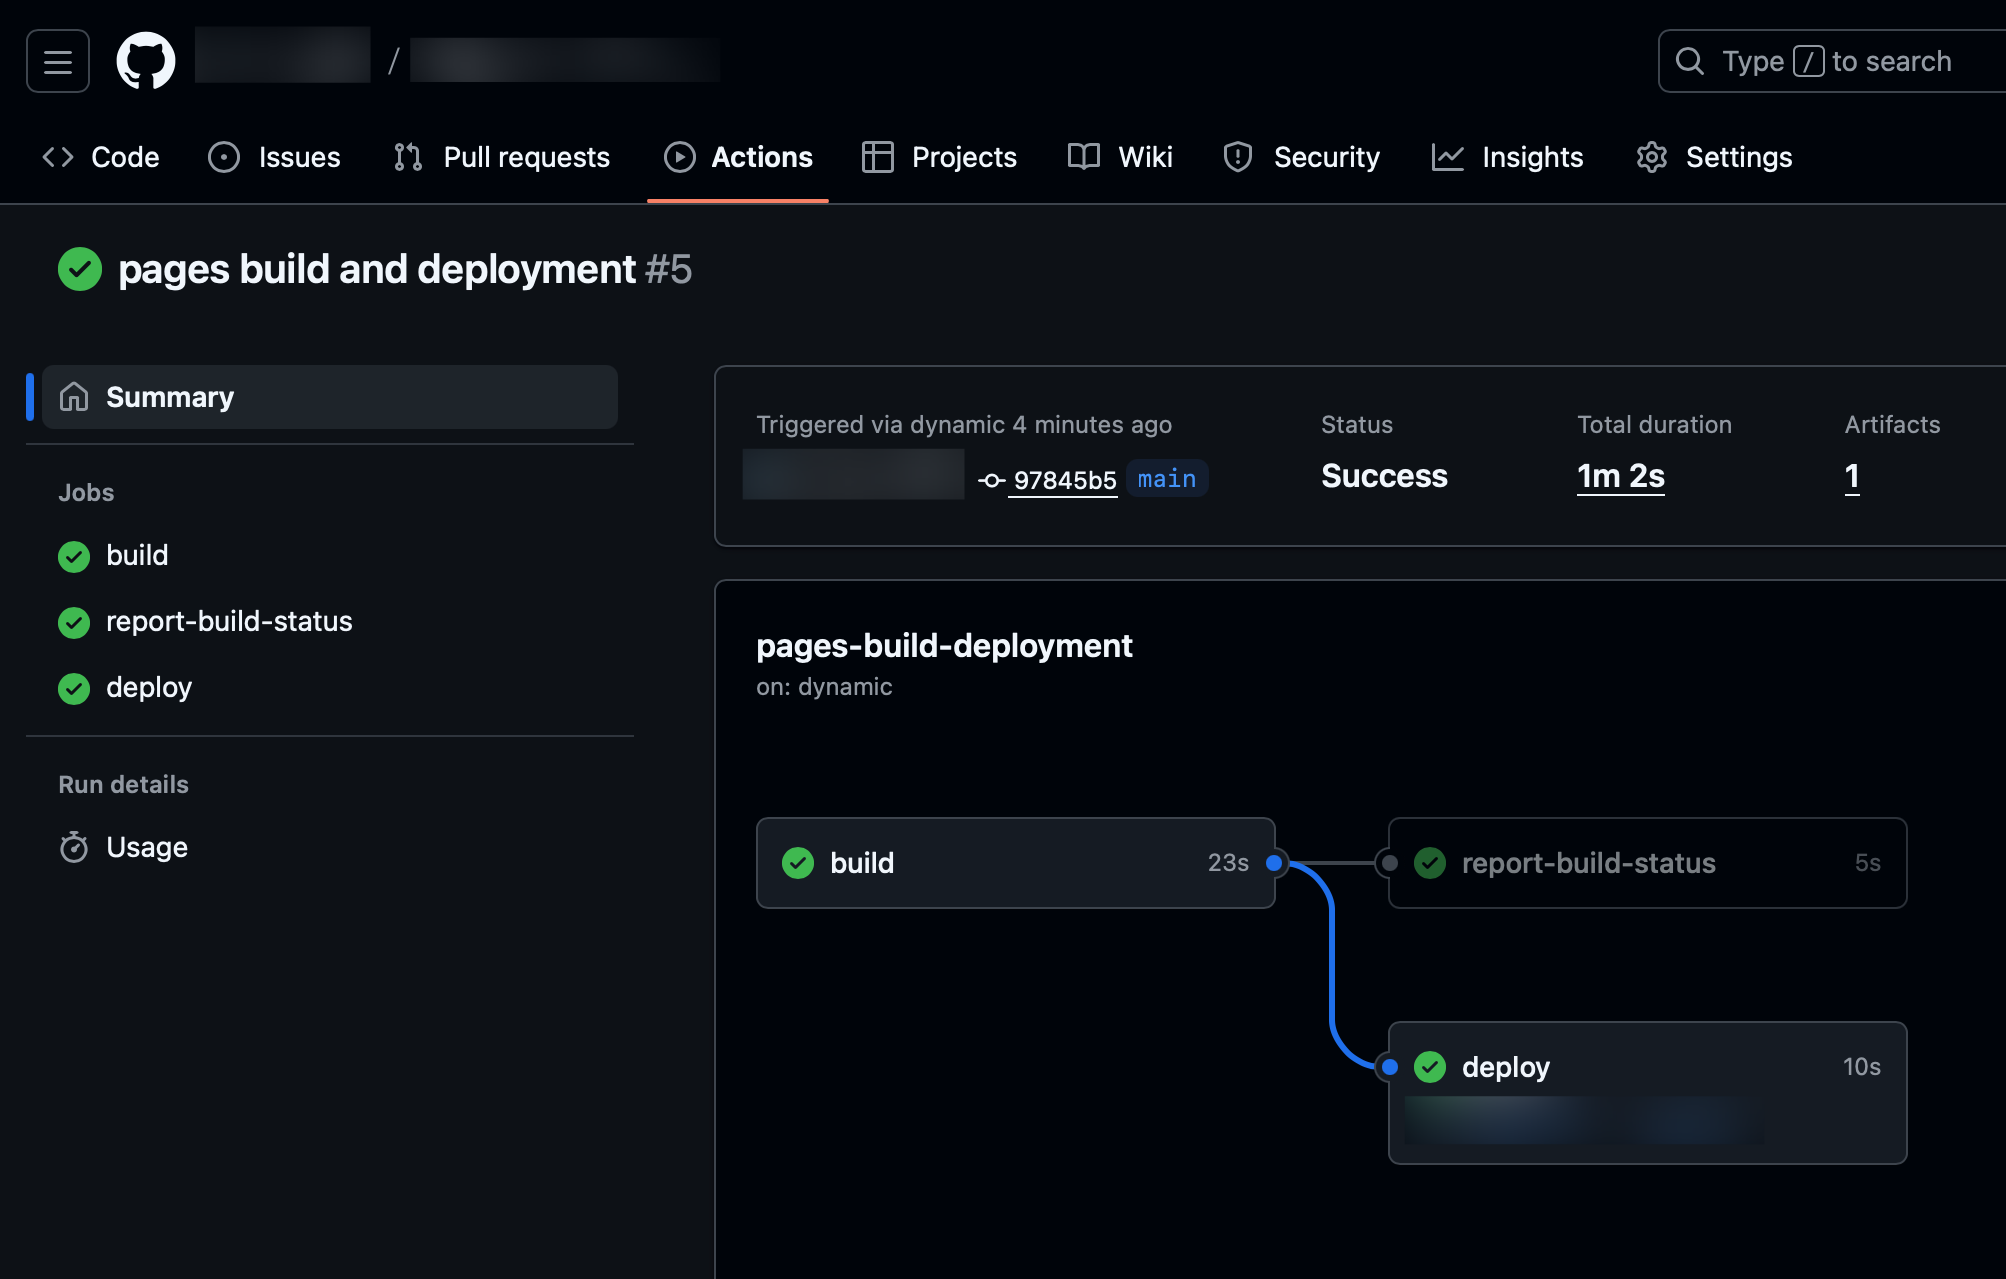2006x1279 pixels.
Task: Click the 'pages-build-deployment' workflow heading
Action: [x=944, y=646]
